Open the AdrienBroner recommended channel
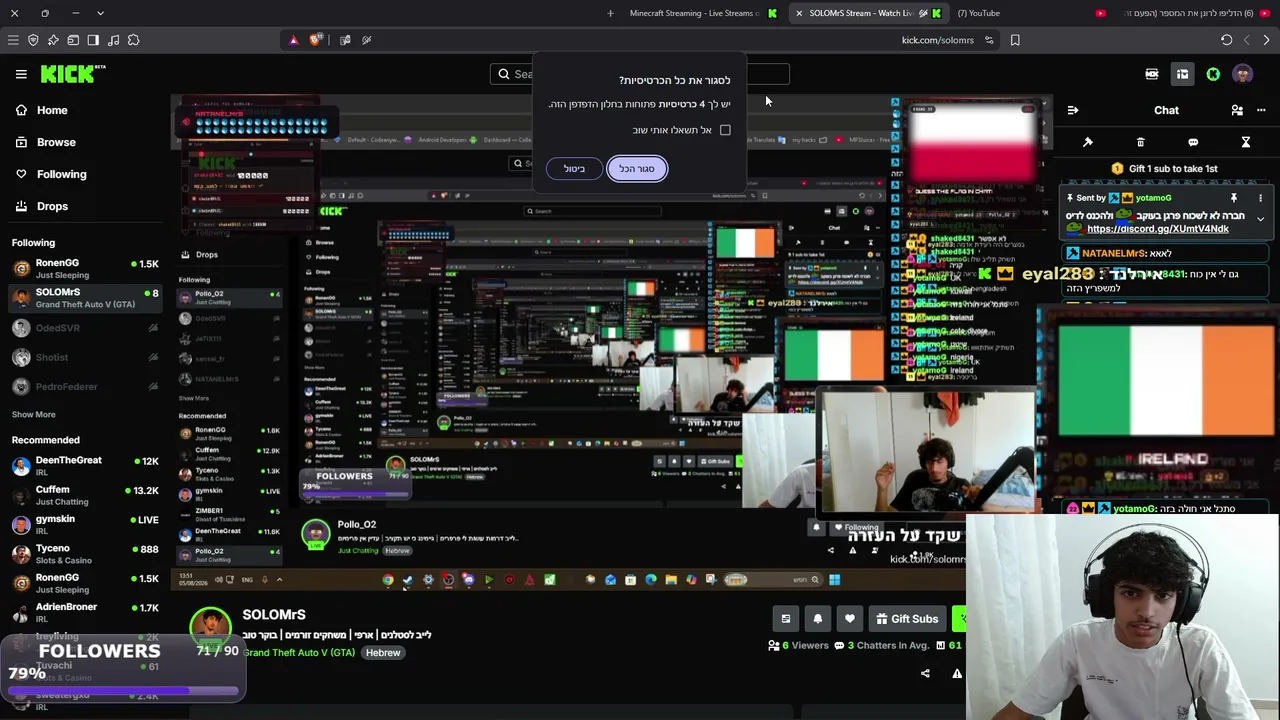The image size is (1280, 720). tap(85, 612)
